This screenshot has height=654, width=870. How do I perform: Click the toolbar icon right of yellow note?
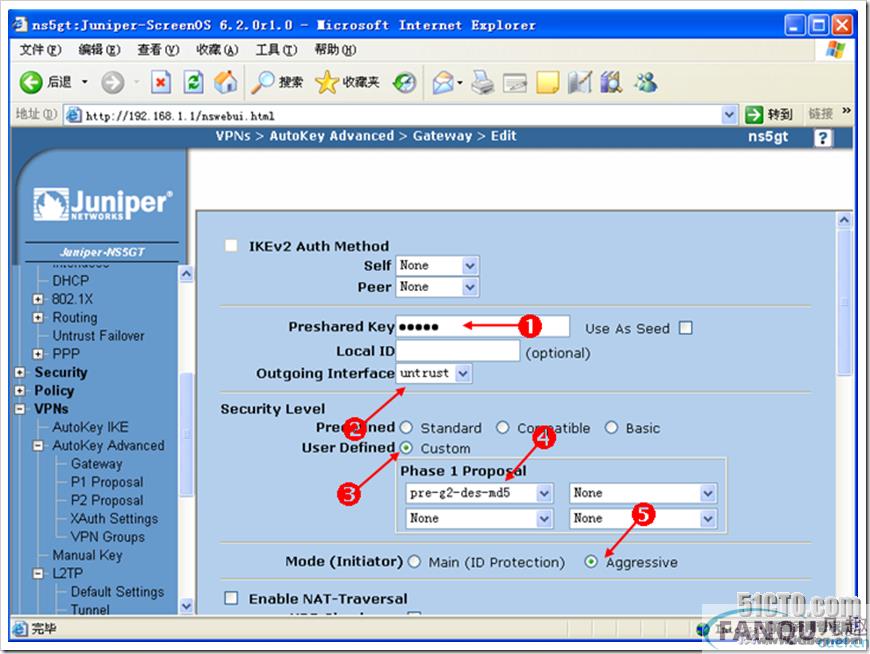coord(580,83)
